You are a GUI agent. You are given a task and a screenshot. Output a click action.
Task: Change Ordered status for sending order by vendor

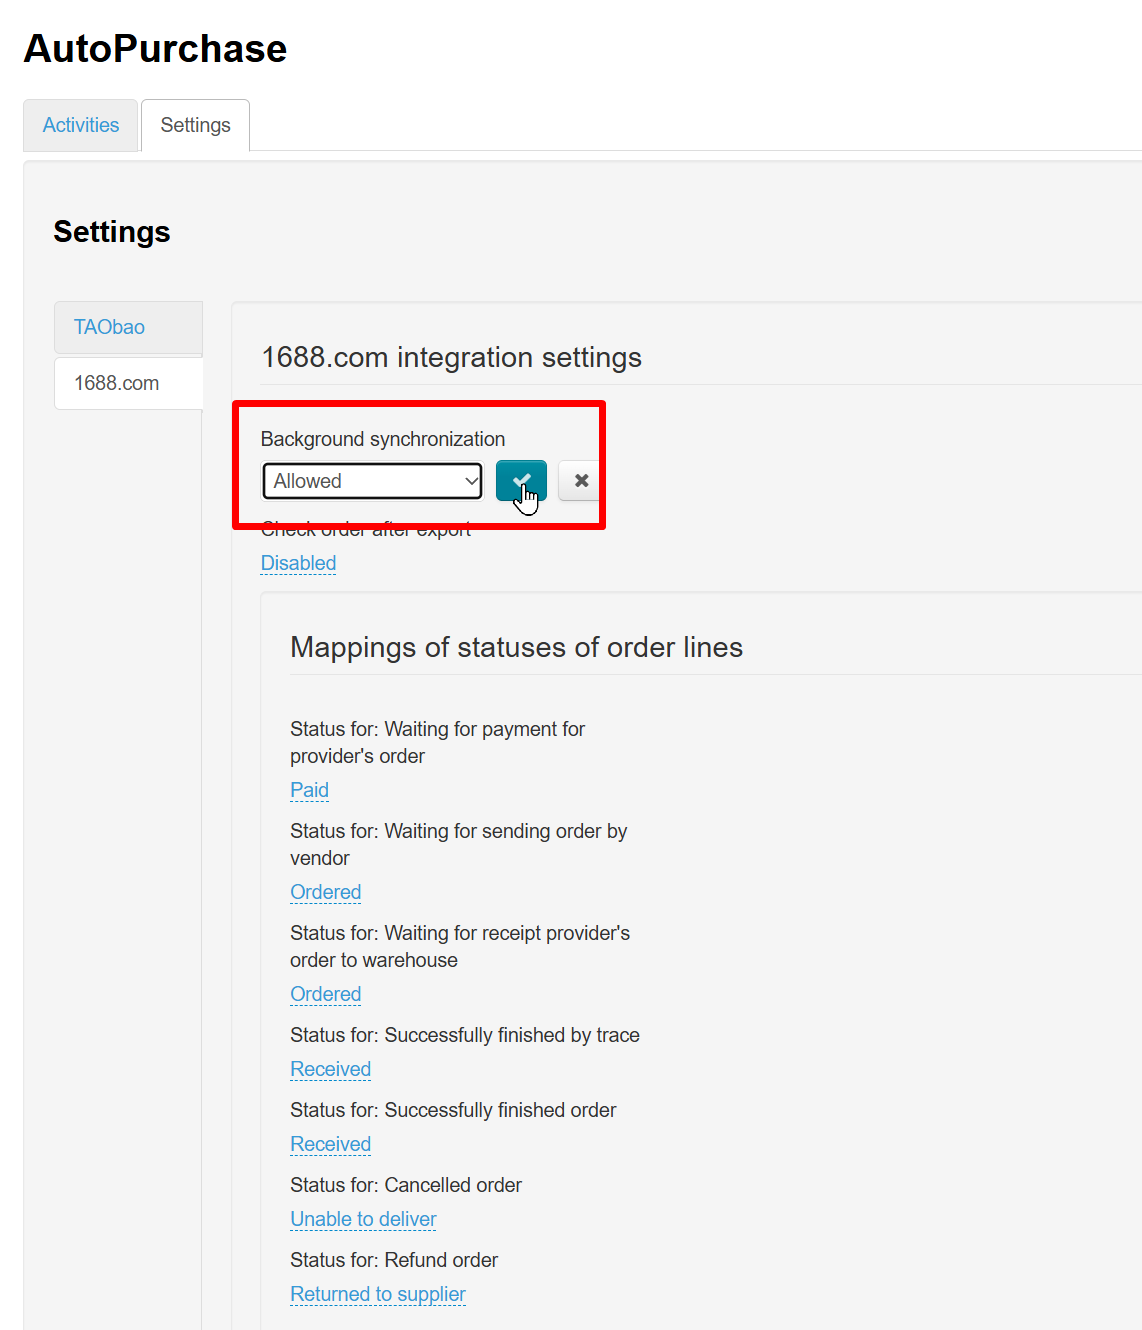click(x=325, y=892)
